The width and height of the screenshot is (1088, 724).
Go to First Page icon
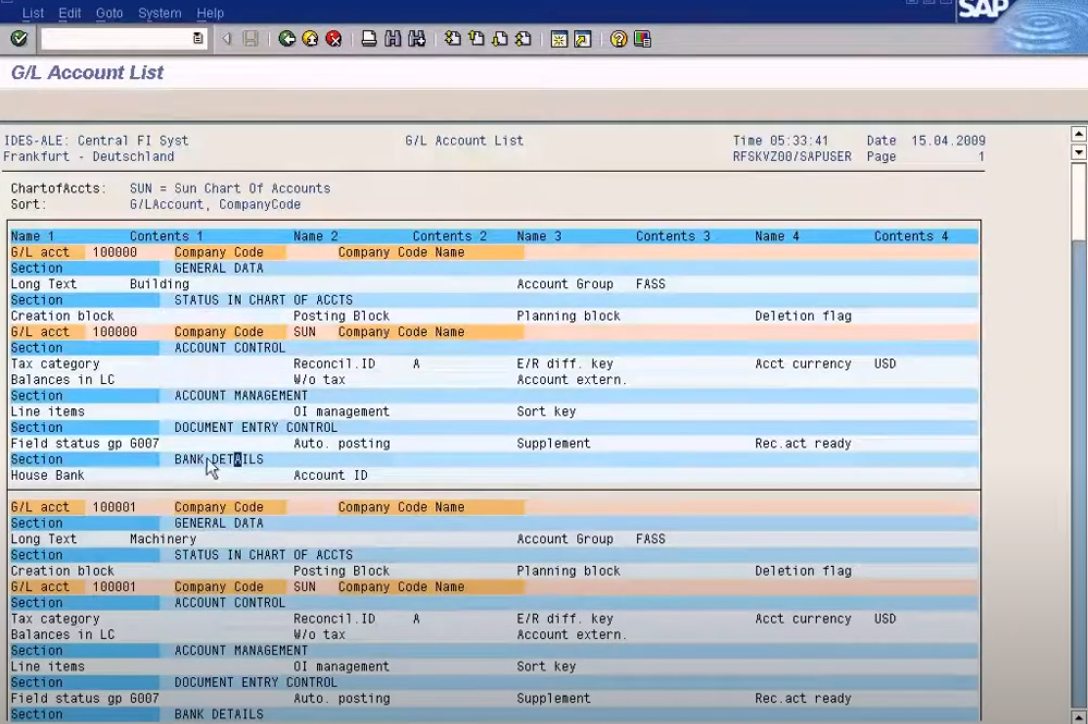[452, 39]
